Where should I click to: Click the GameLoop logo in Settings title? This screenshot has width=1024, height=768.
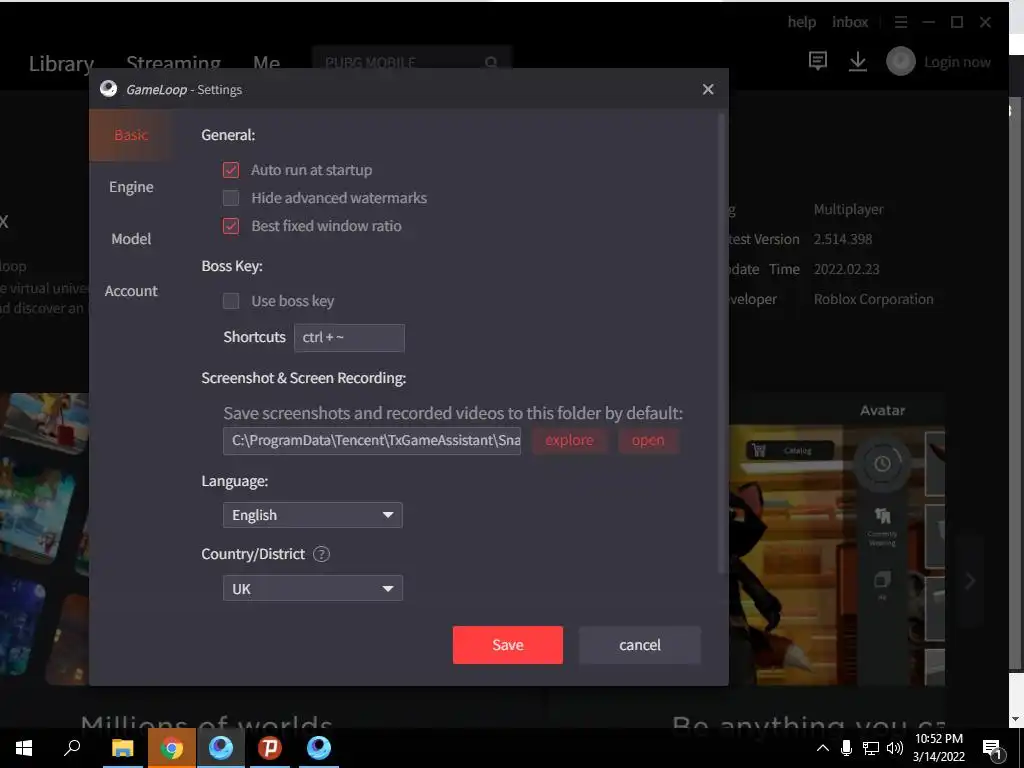pos(108,89)
